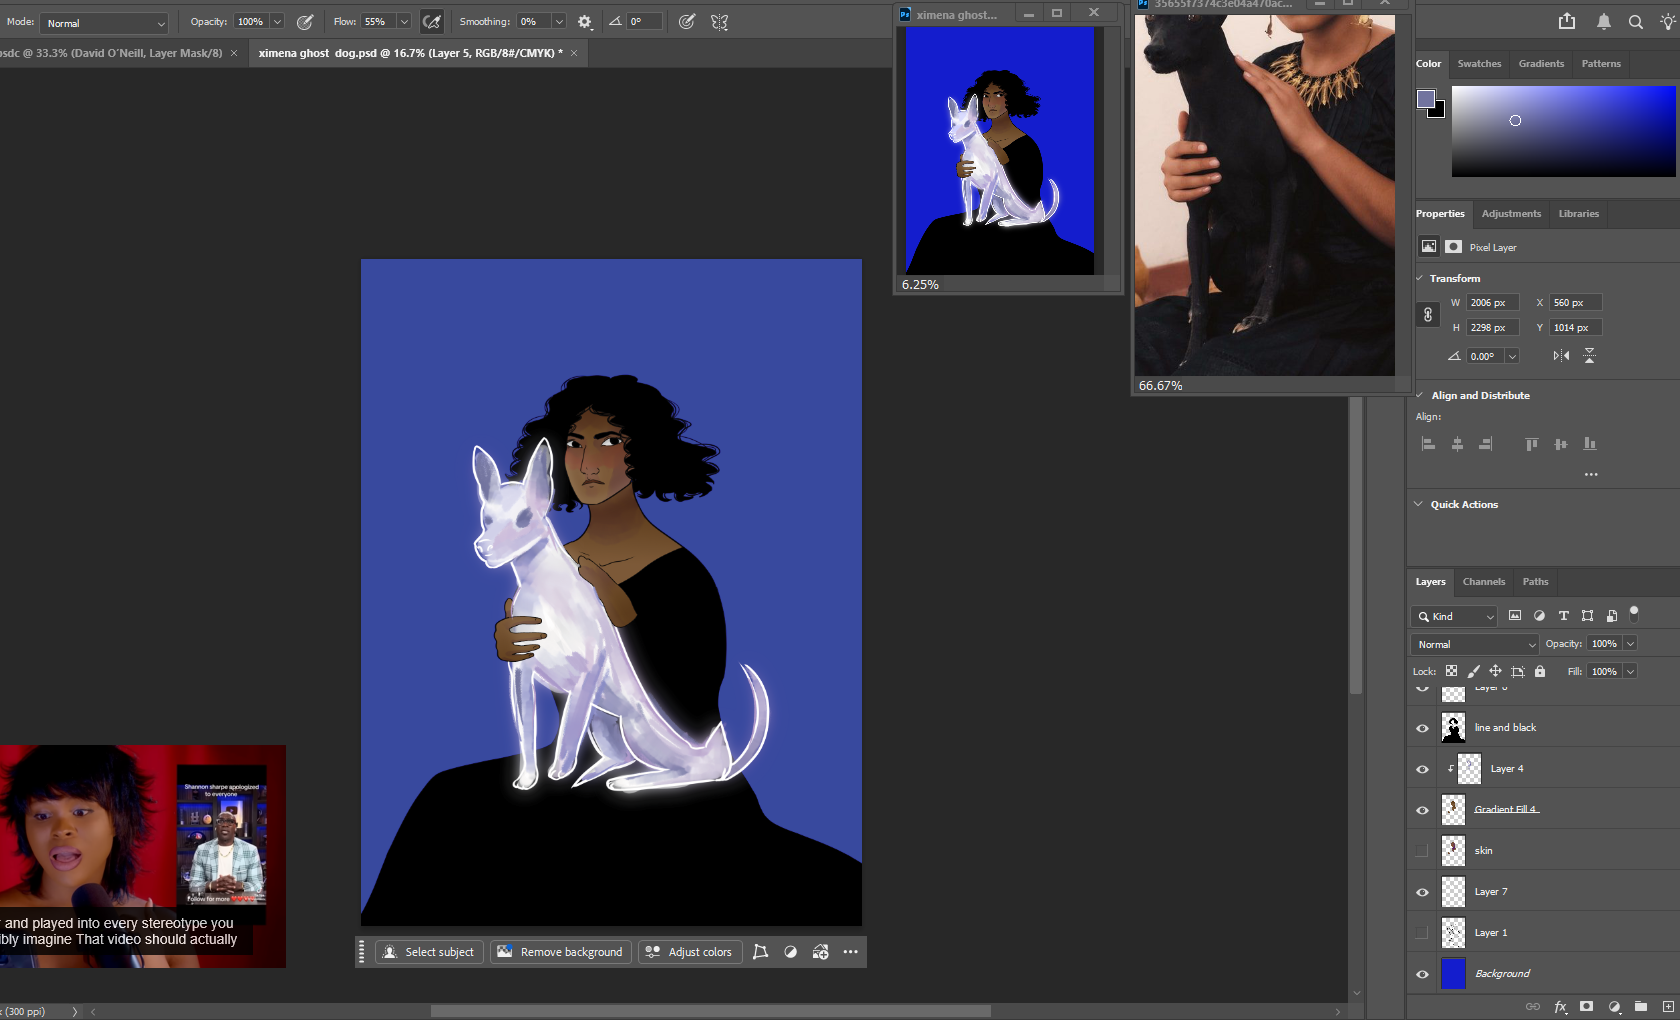Filter layers by smart objects icon

(x=1611, y=616)
